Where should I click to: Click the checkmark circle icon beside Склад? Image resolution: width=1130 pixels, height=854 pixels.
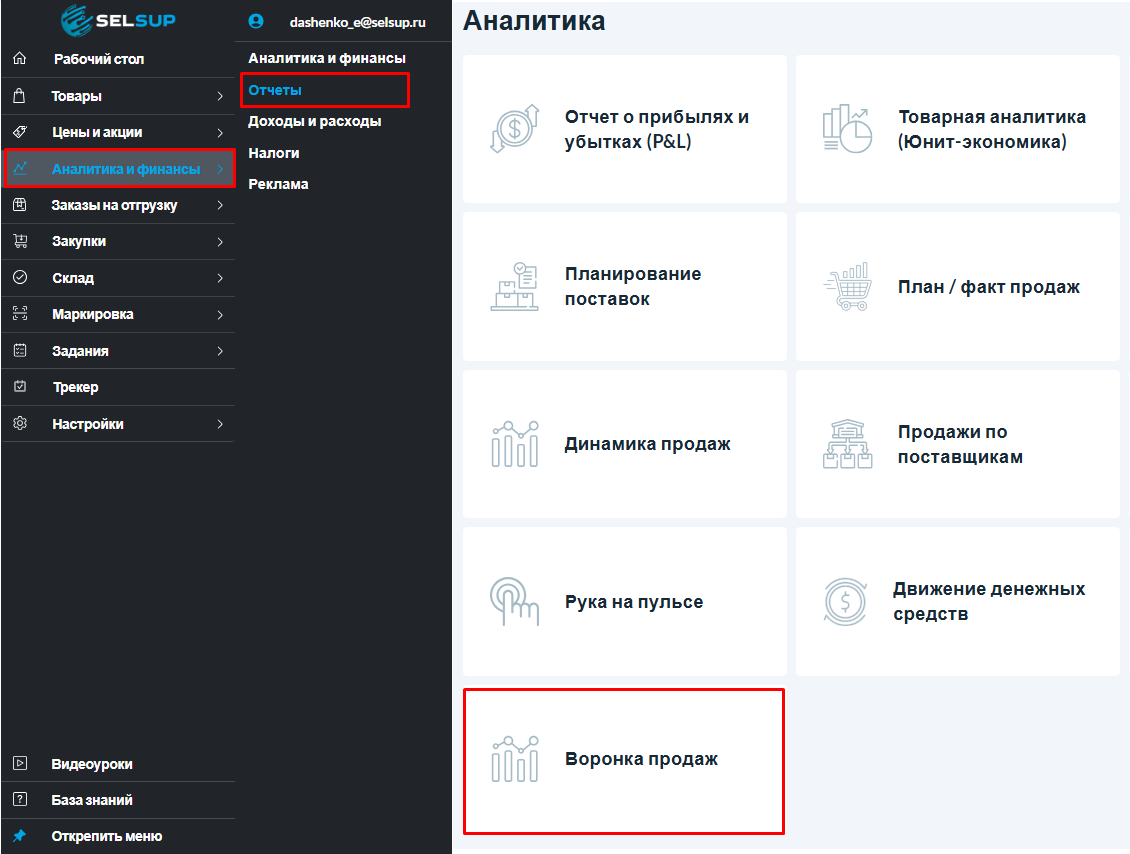click(20, 277)
